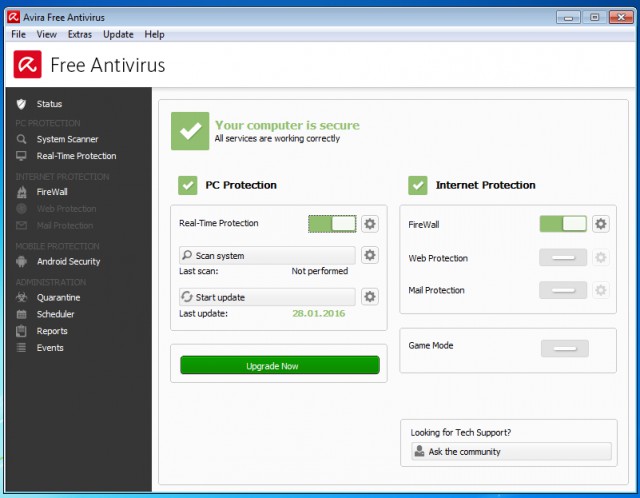Open Events in the sidebar
This screenshot has height=498, width=640.
pos(50,348)
